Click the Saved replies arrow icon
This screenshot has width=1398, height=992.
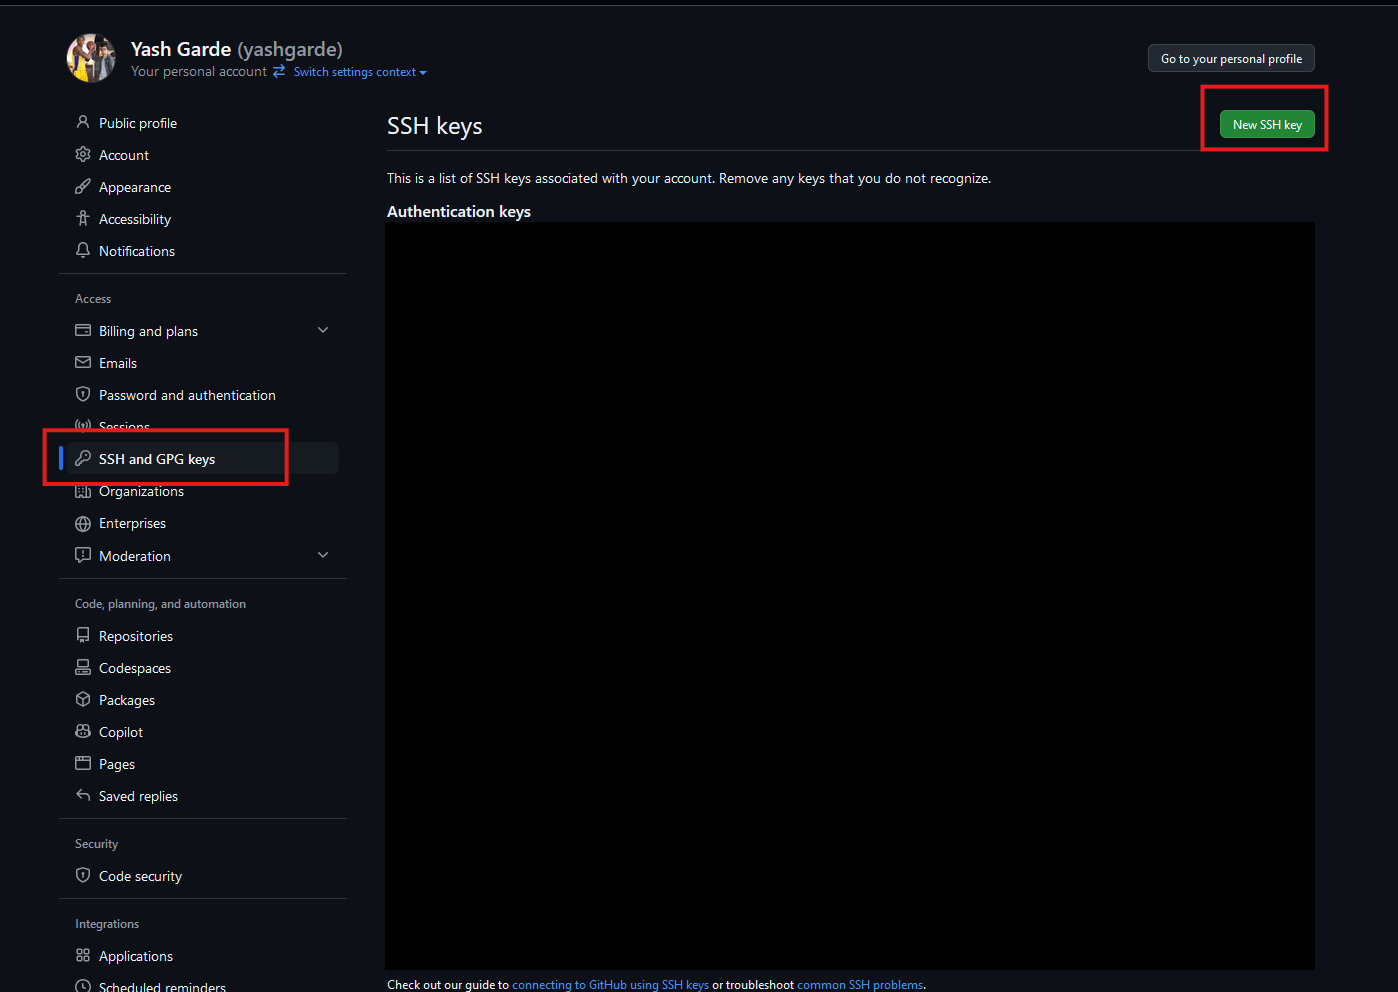[x=83, y=795]
